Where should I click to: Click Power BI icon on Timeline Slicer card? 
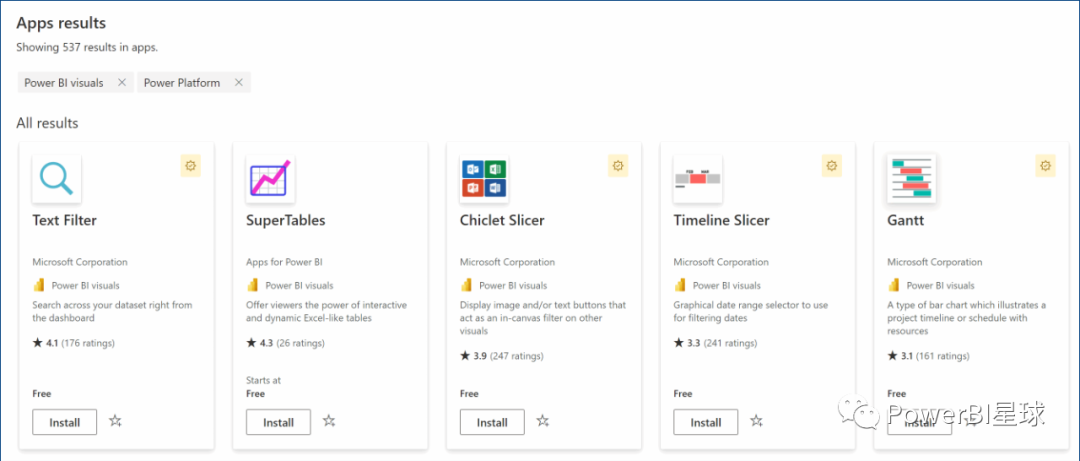(680, 285)
